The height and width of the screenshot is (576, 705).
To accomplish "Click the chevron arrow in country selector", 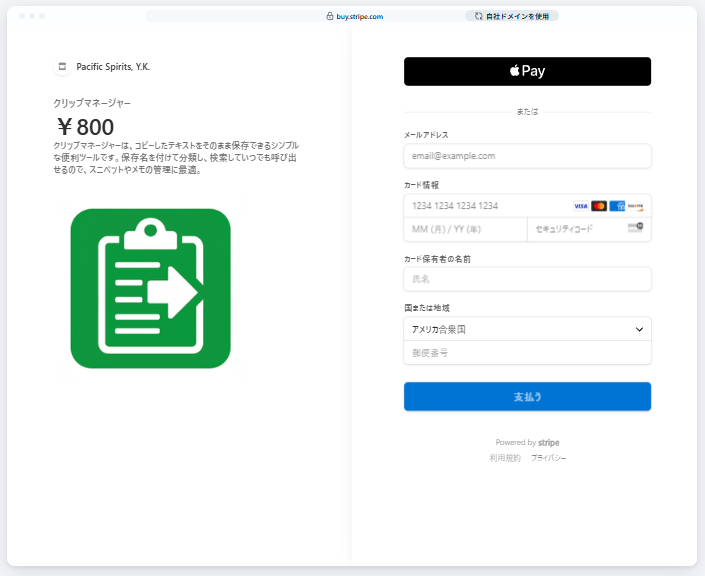I will pos(639,329).
